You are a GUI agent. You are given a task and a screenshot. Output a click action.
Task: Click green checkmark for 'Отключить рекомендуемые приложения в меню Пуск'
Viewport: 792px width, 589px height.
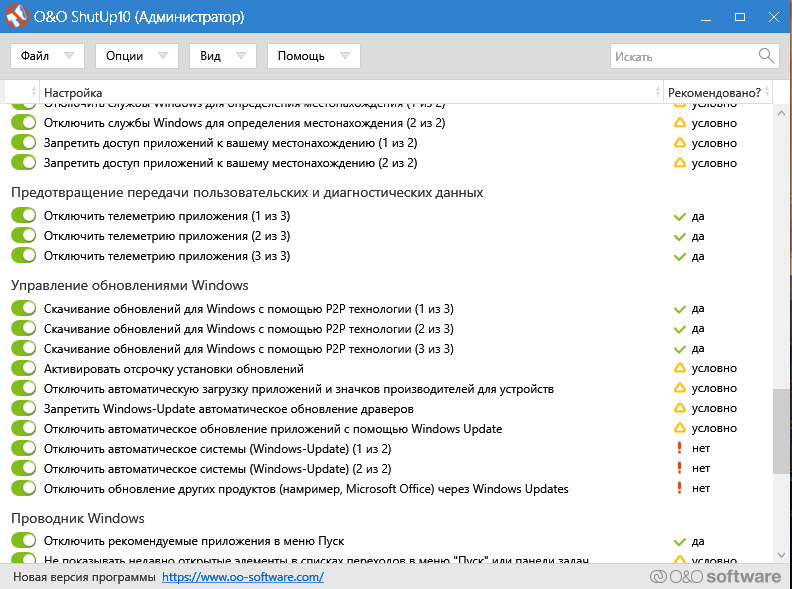point(680,542)
